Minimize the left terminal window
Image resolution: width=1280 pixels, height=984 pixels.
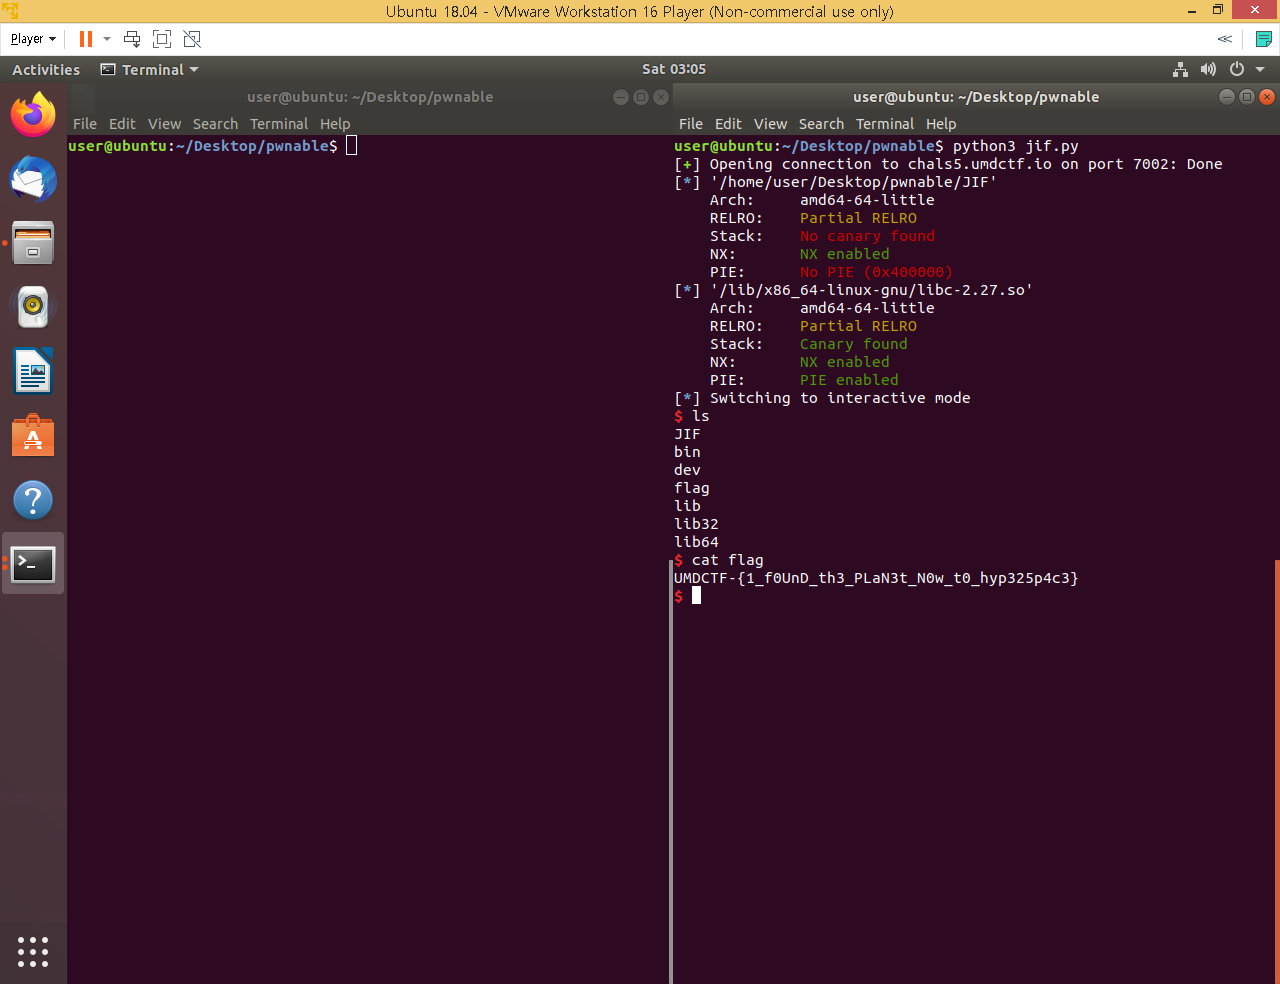621,97
